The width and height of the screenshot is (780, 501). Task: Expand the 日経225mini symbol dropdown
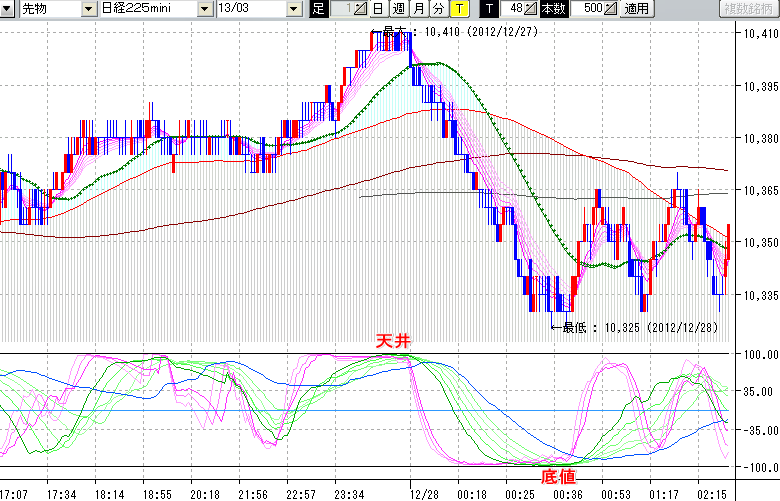click(x=205, y=9)
